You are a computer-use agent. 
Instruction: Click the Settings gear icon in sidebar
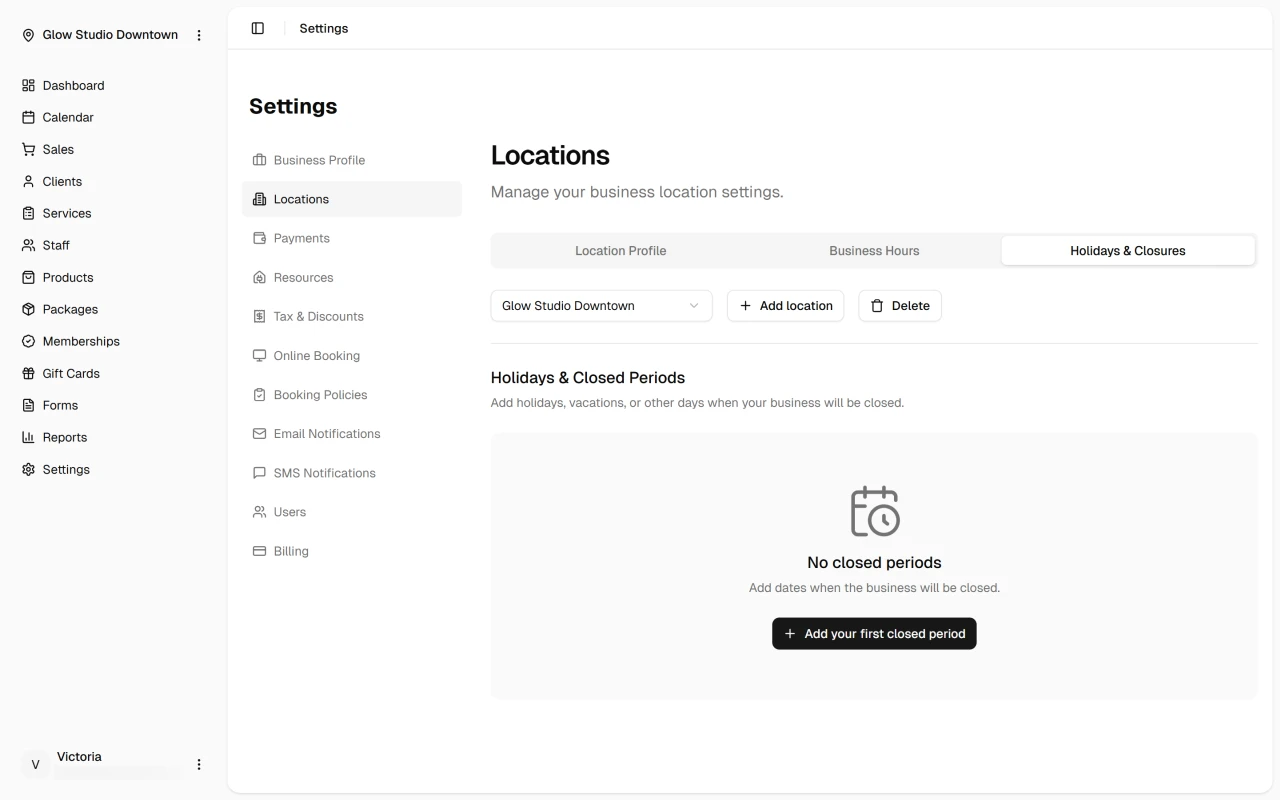tap(28, 469)
